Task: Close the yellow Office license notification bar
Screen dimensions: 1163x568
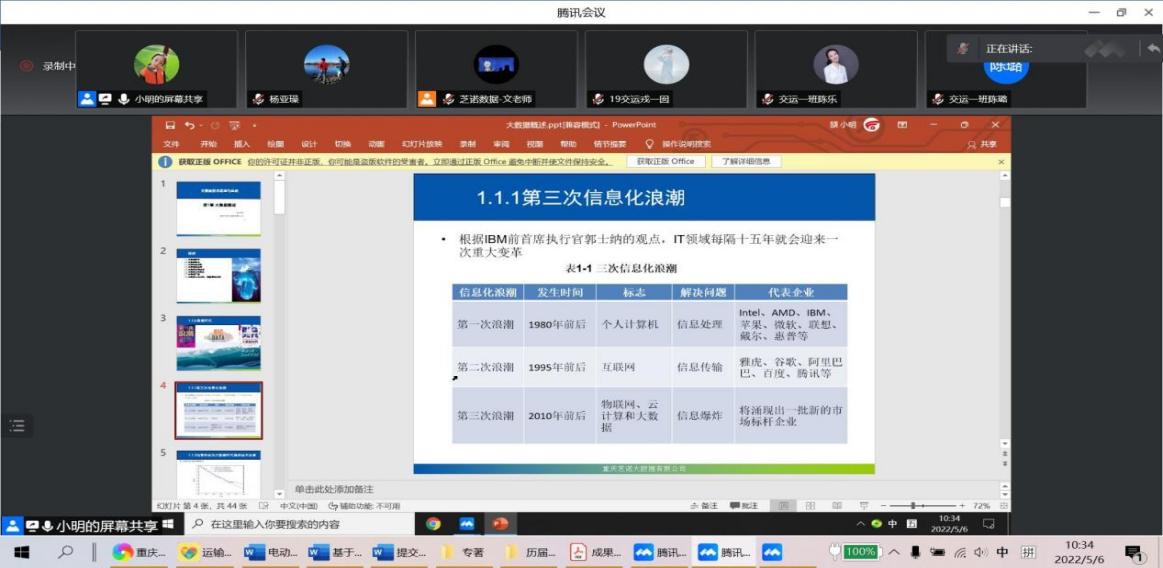Action: [x=1001, y=161]
